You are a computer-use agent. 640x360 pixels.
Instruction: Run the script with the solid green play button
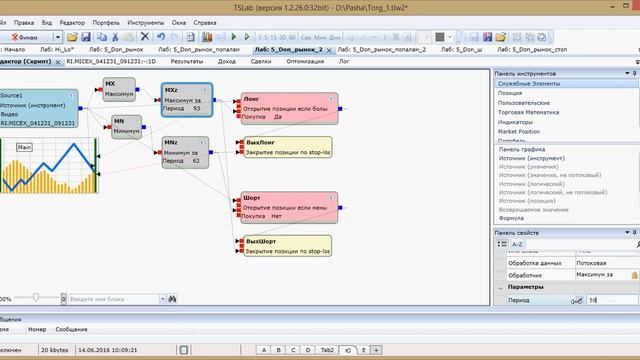pyautogui.click(x=233, y=37)
